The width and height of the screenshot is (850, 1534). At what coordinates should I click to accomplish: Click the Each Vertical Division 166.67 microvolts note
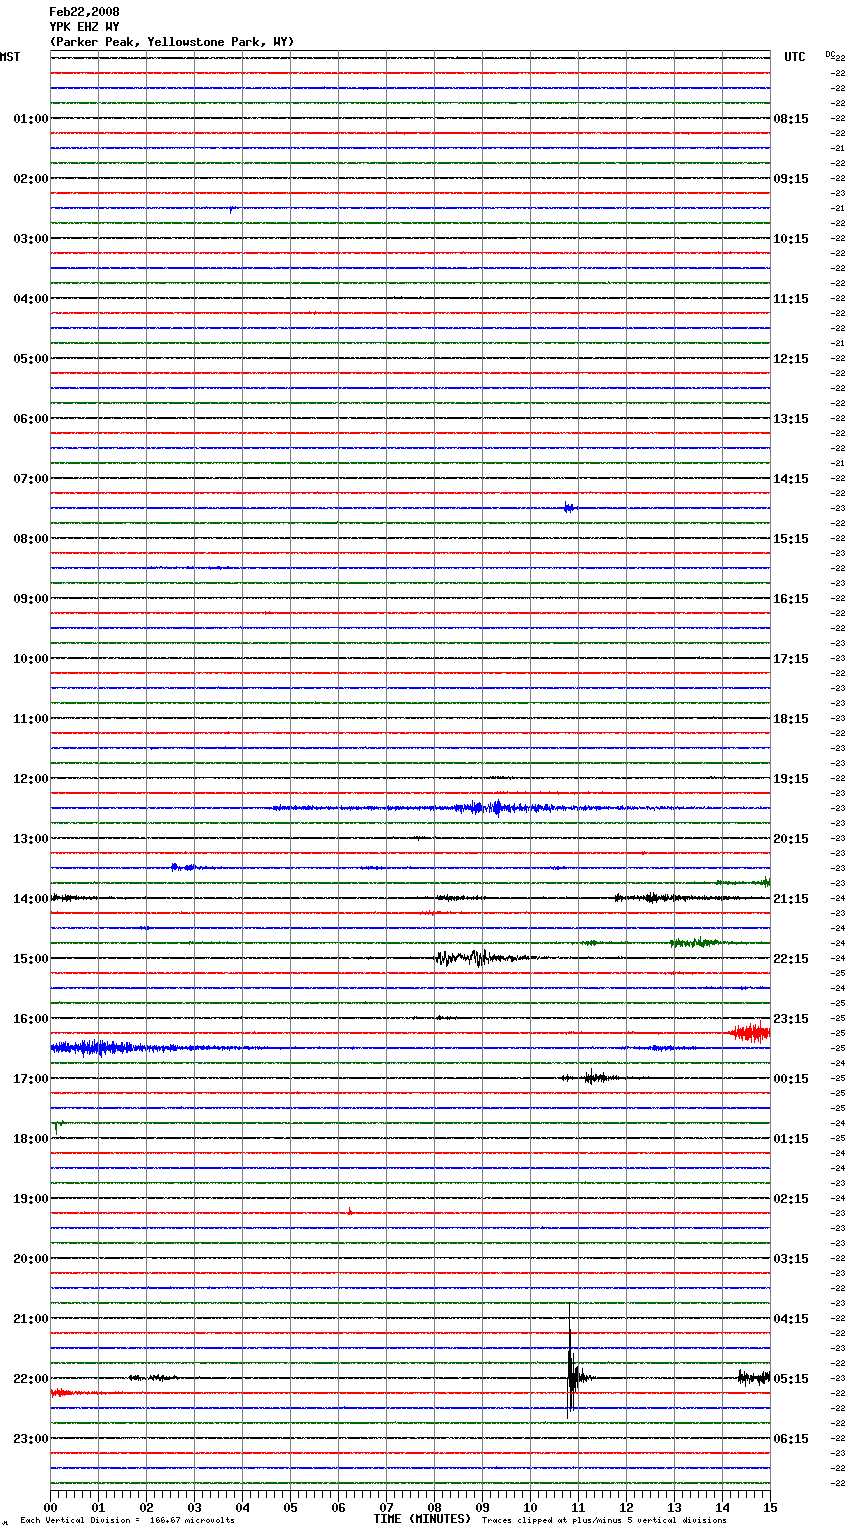tap(127, 1521)
